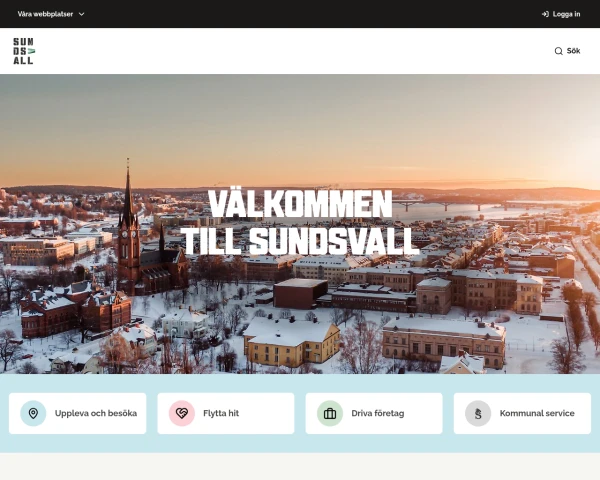Open the Våra webbplatser menu
Viewport: 600px width, 480px height.
pos(51,14)
